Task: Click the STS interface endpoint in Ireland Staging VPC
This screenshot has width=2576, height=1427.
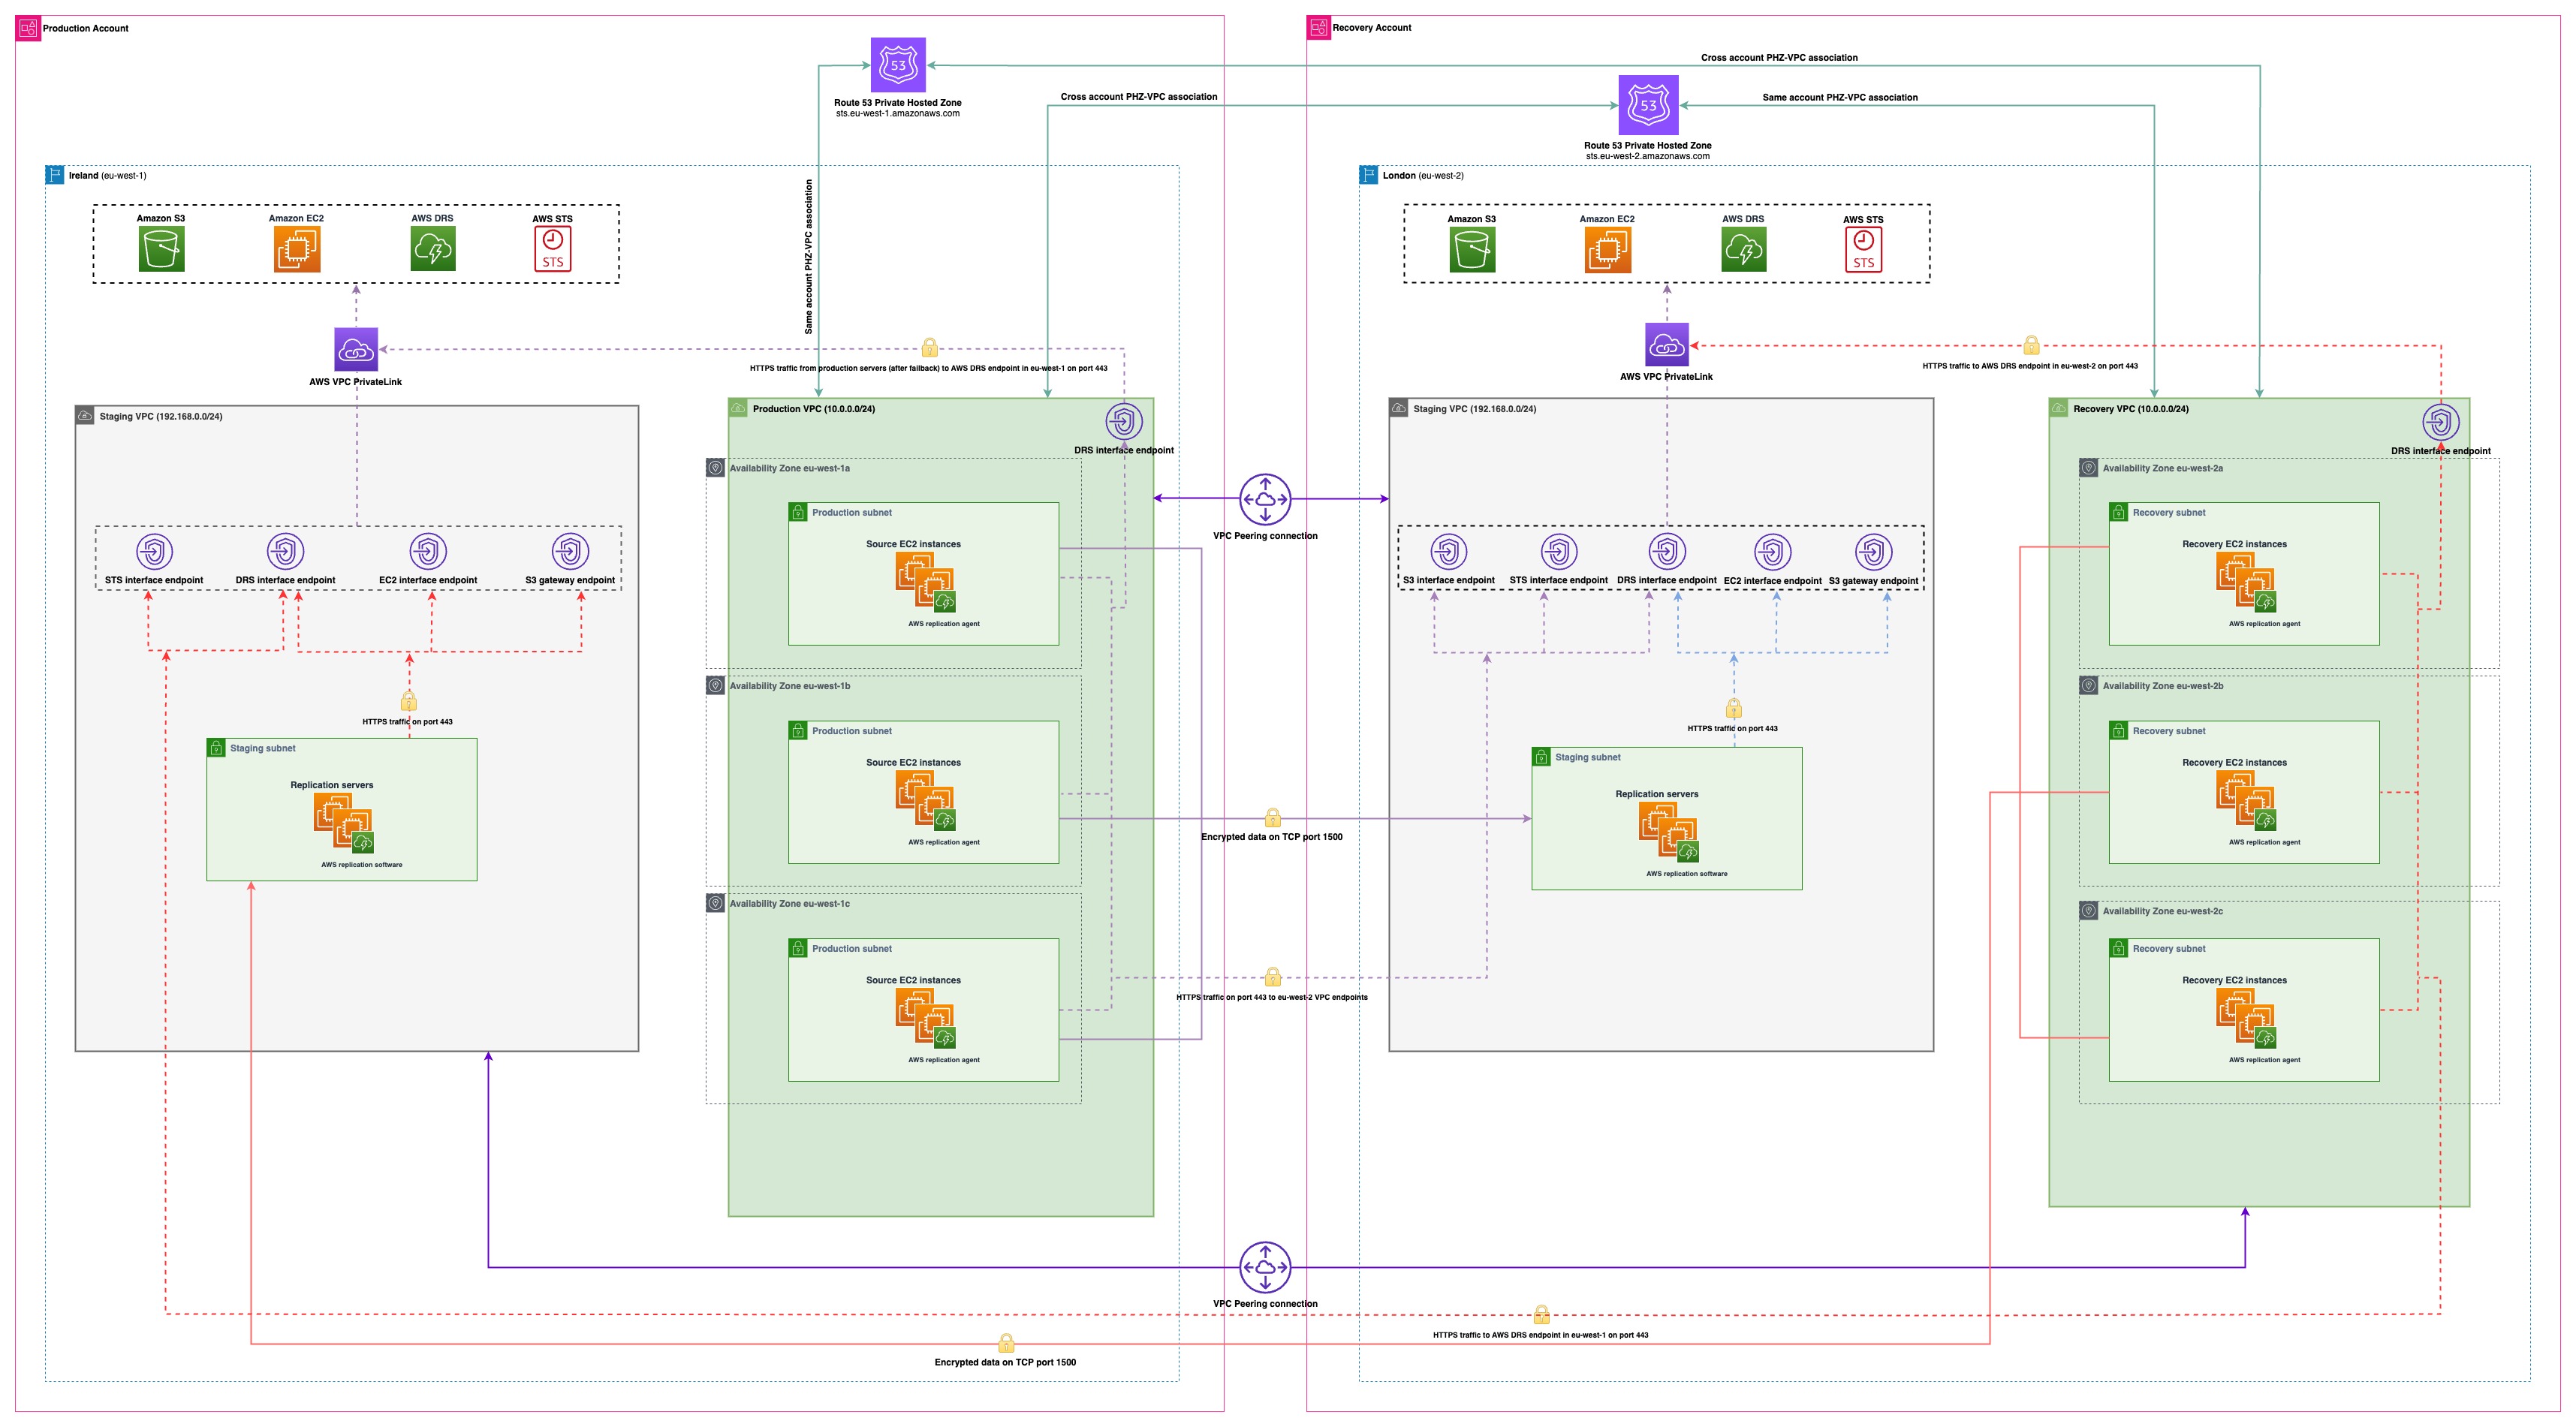Action: (154, 552)
